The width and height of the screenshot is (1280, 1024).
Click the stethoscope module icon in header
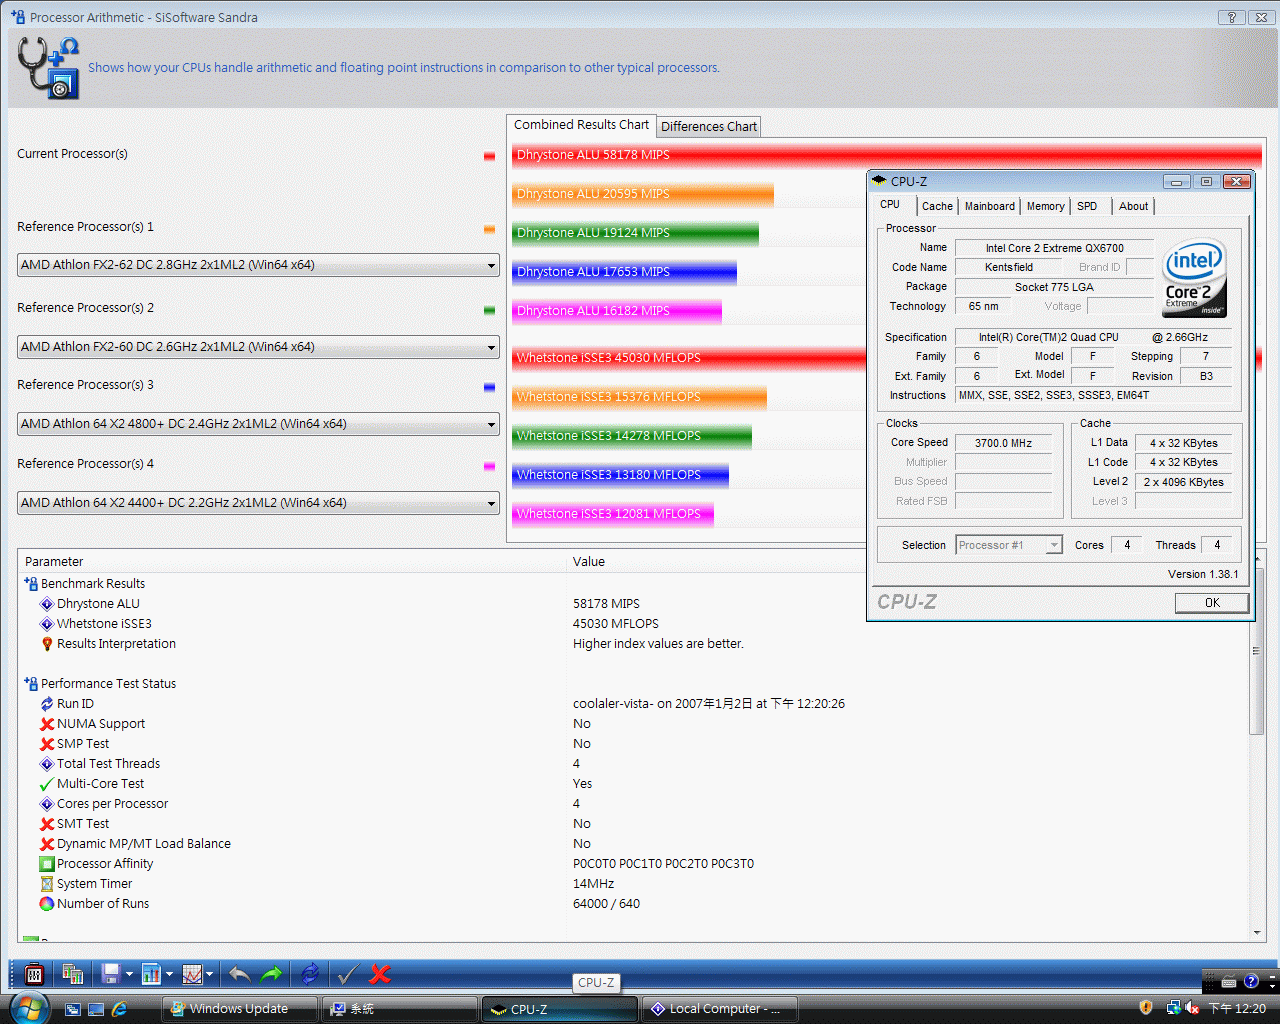tap(48, 67)
